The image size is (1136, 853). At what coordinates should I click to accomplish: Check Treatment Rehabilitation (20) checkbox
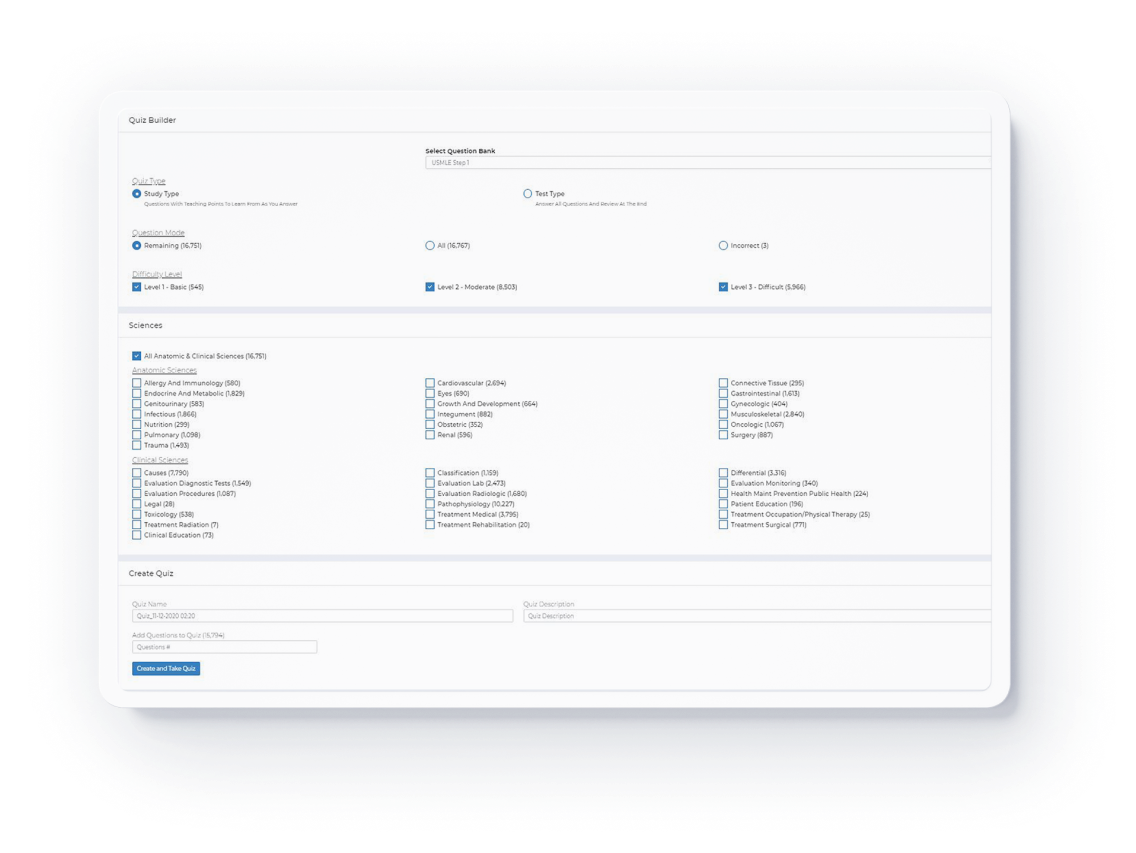pos(430,525)
